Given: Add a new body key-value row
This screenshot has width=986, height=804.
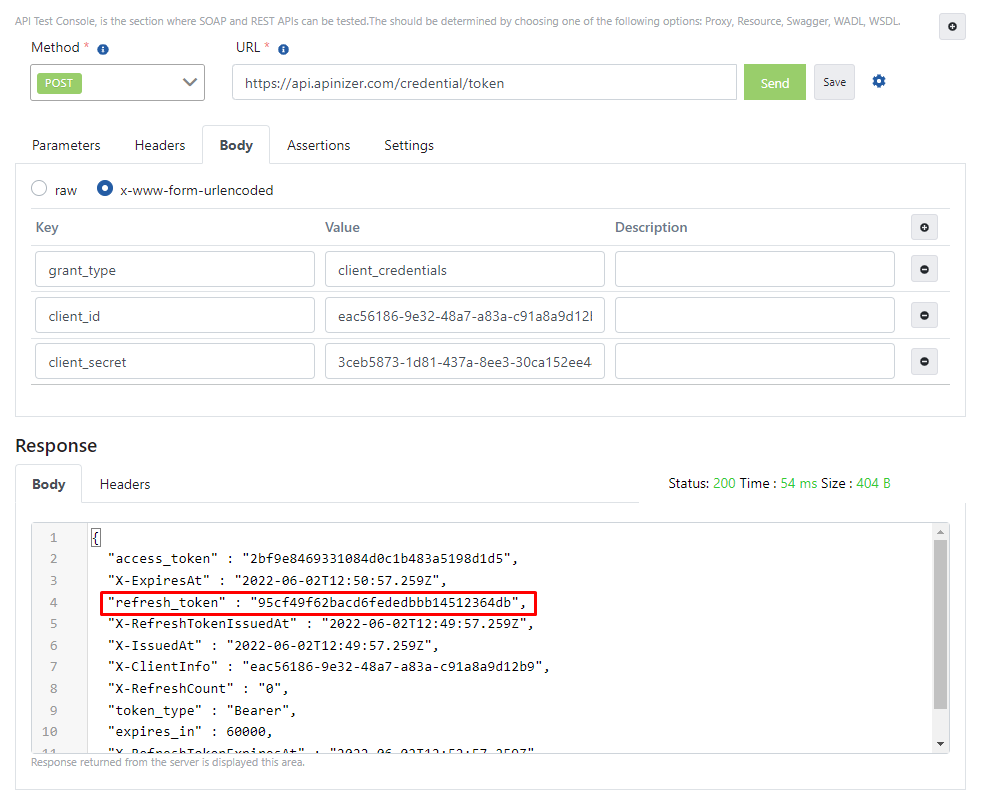Looking at the screenshot, I should point(924,228).
